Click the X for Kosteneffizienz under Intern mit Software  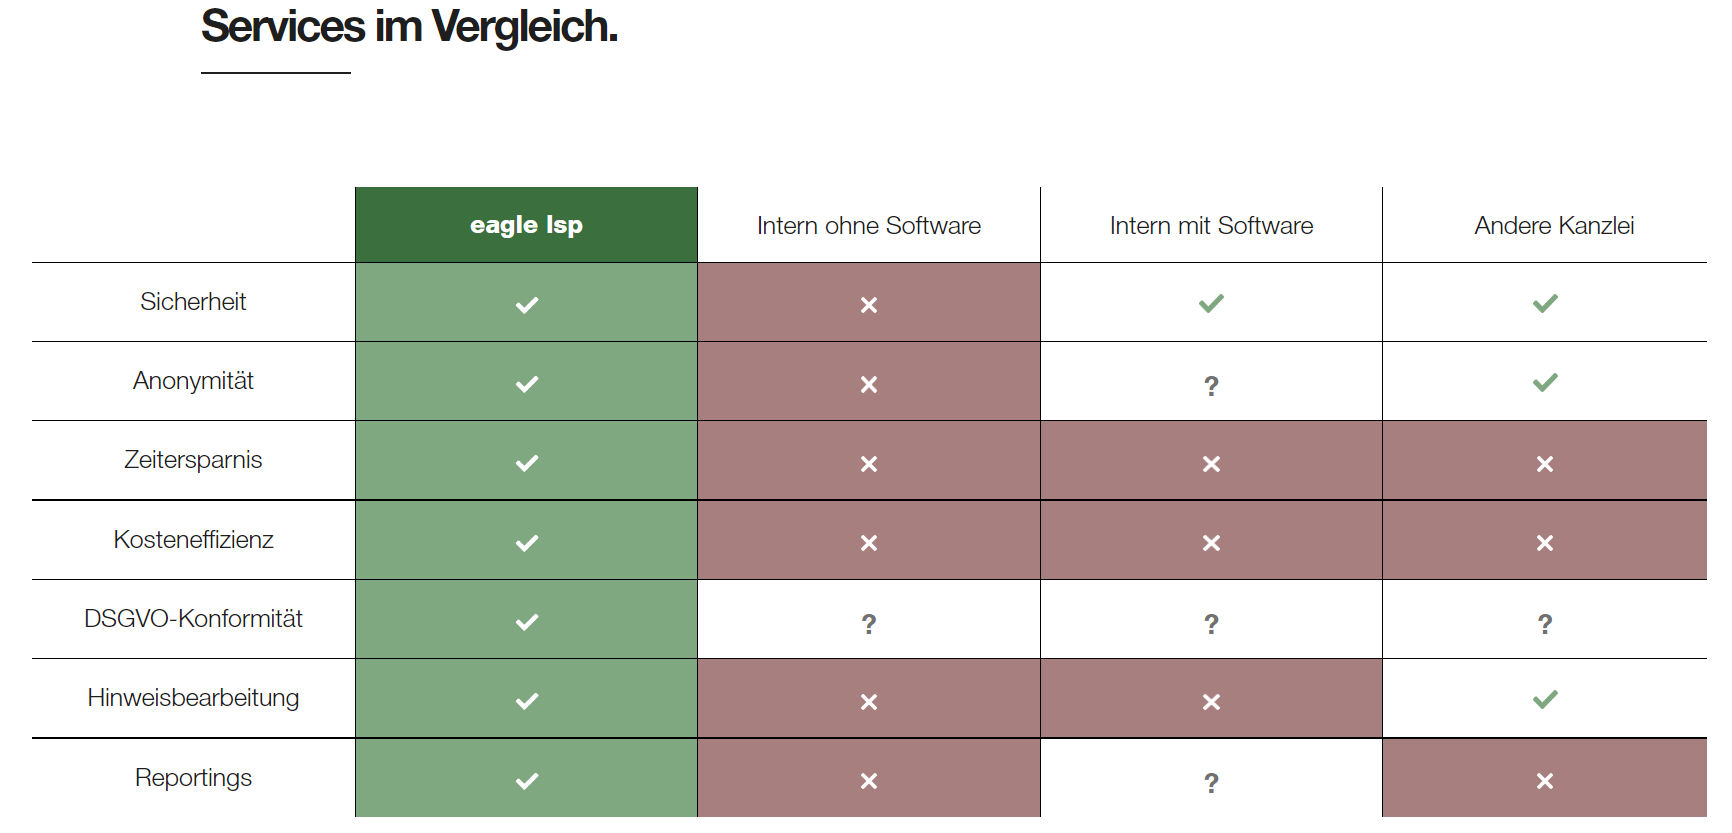pos(1211,543)
